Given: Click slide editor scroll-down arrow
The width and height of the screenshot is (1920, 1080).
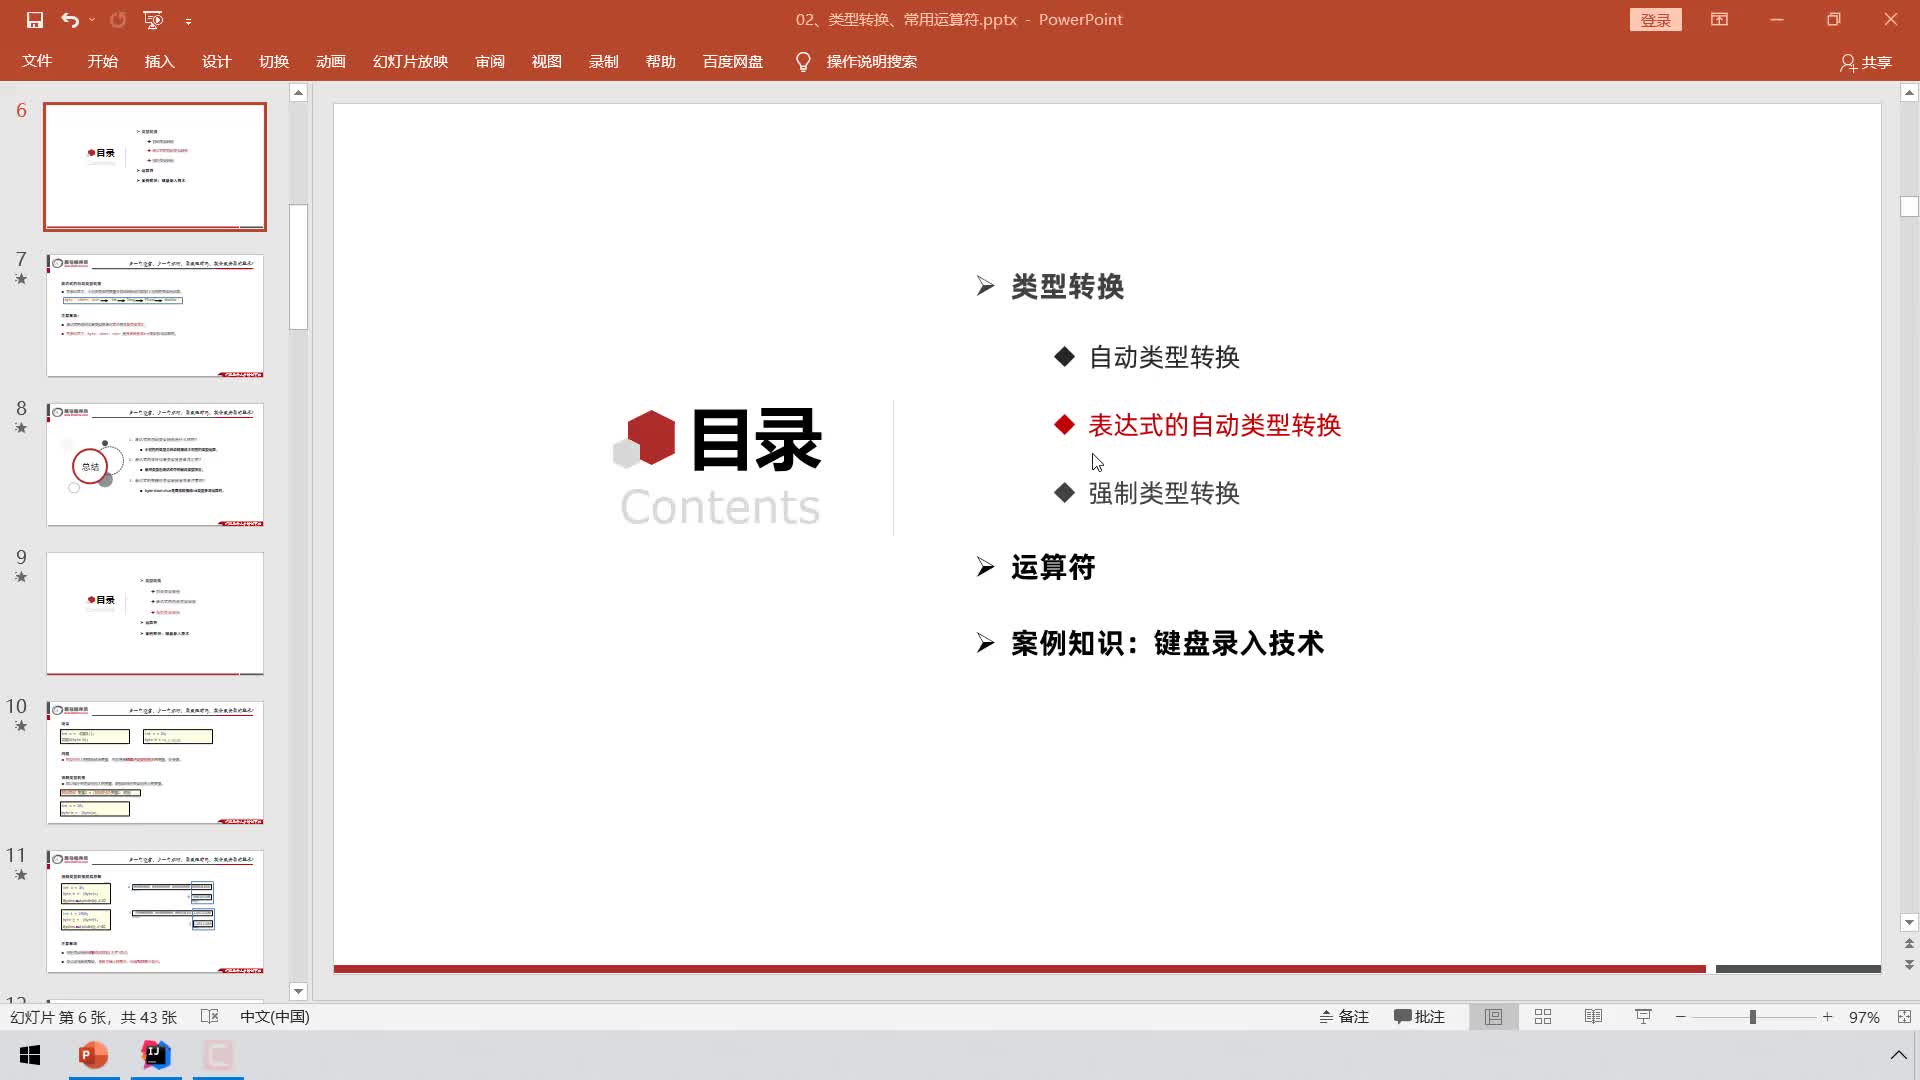Looking at the screenshot, I should (1909, 923).
